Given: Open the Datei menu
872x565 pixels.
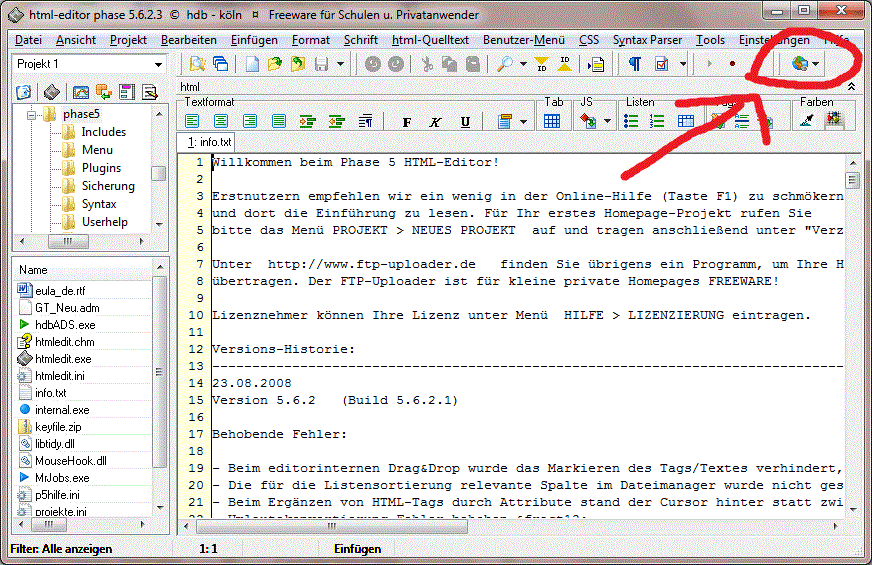Looking at the screenshot, I should pyautogui.click(x=28, y=40).
